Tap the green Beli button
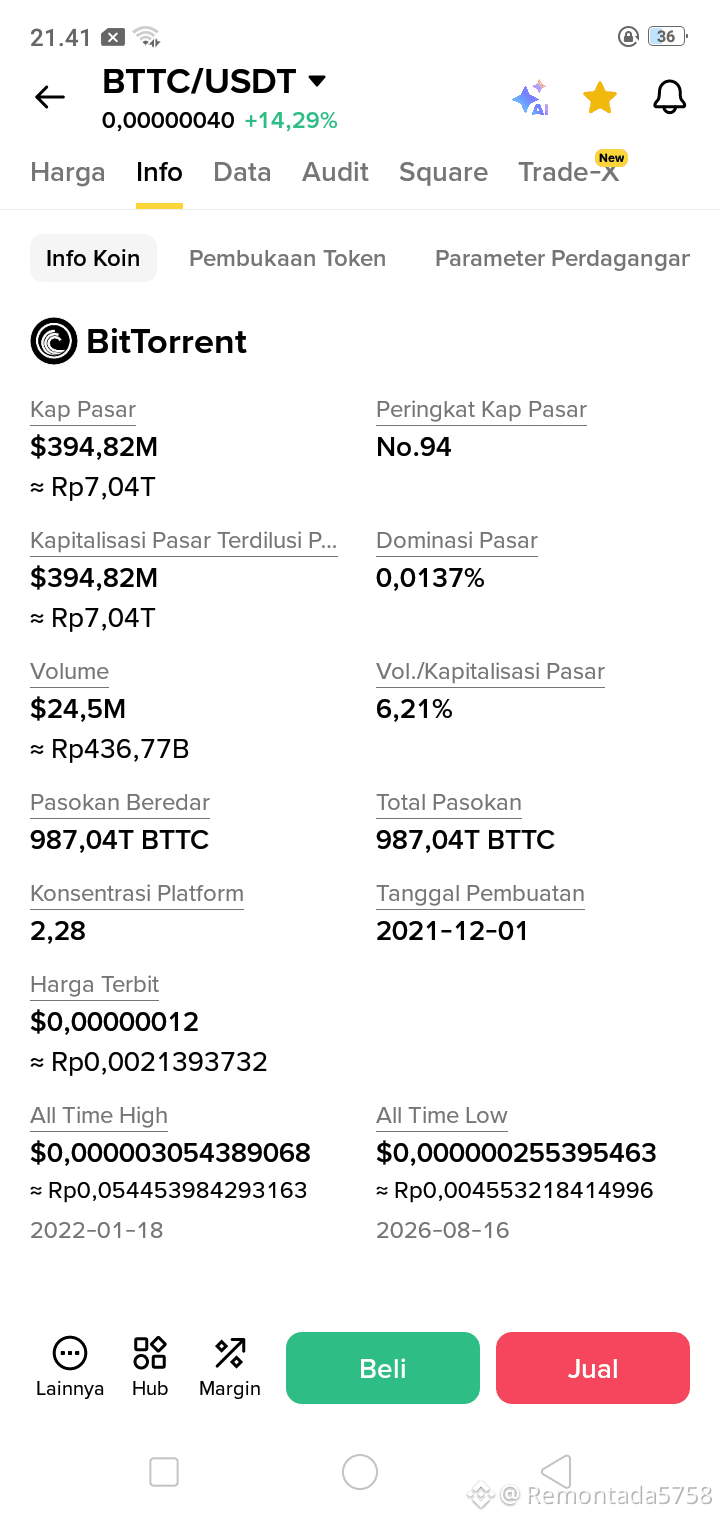 [x=383, y=1368]
